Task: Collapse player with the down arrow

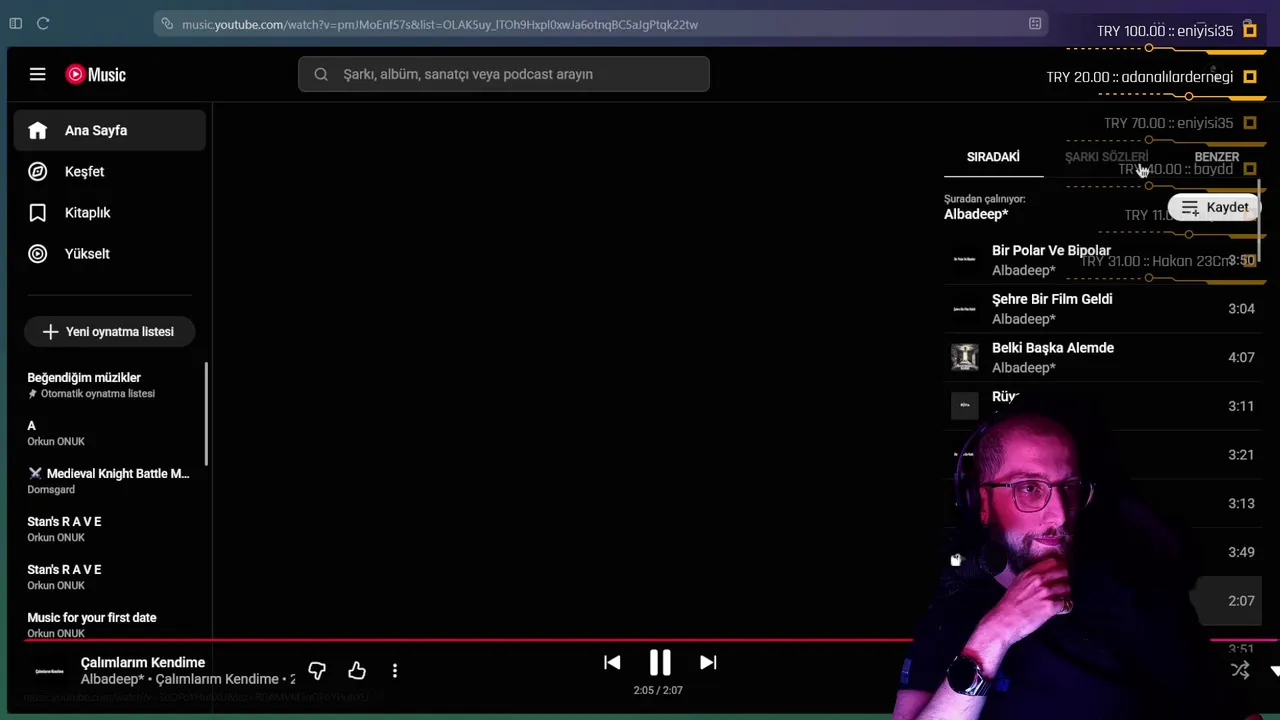Action: pos(1274,670)
